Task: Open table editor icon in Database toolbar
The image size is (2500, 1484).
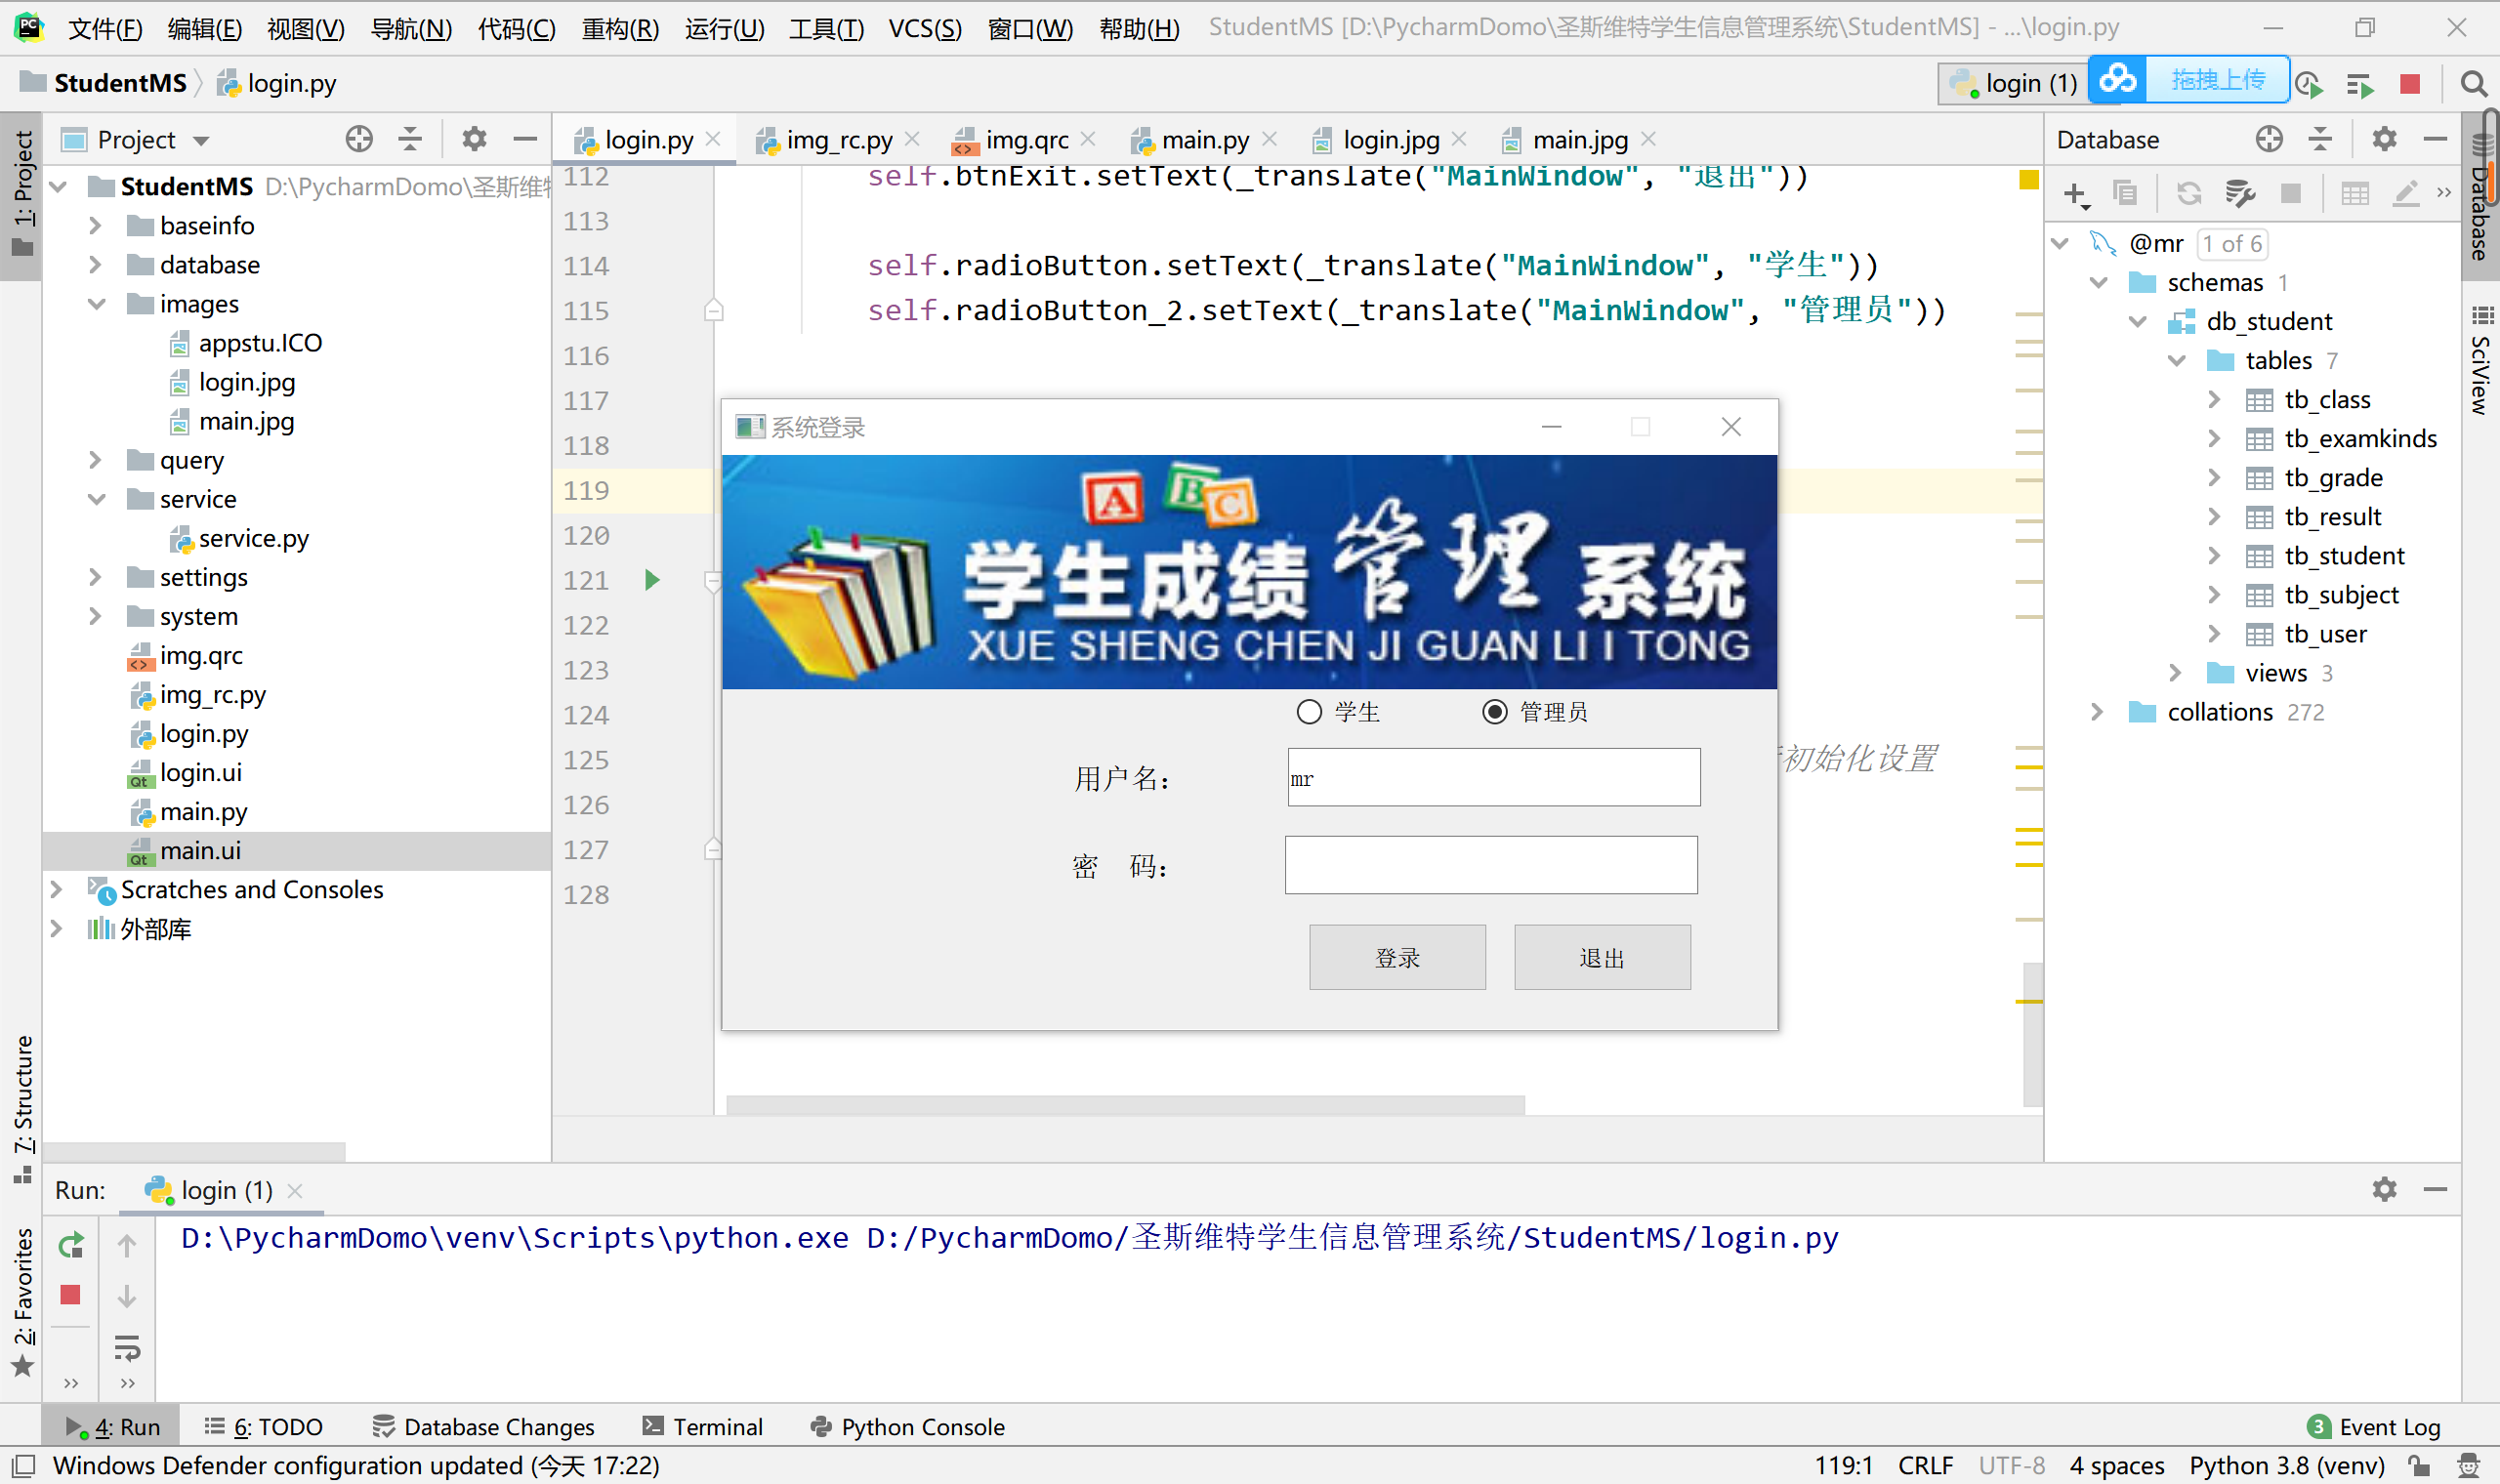Action: click(x=2355, y=193)
